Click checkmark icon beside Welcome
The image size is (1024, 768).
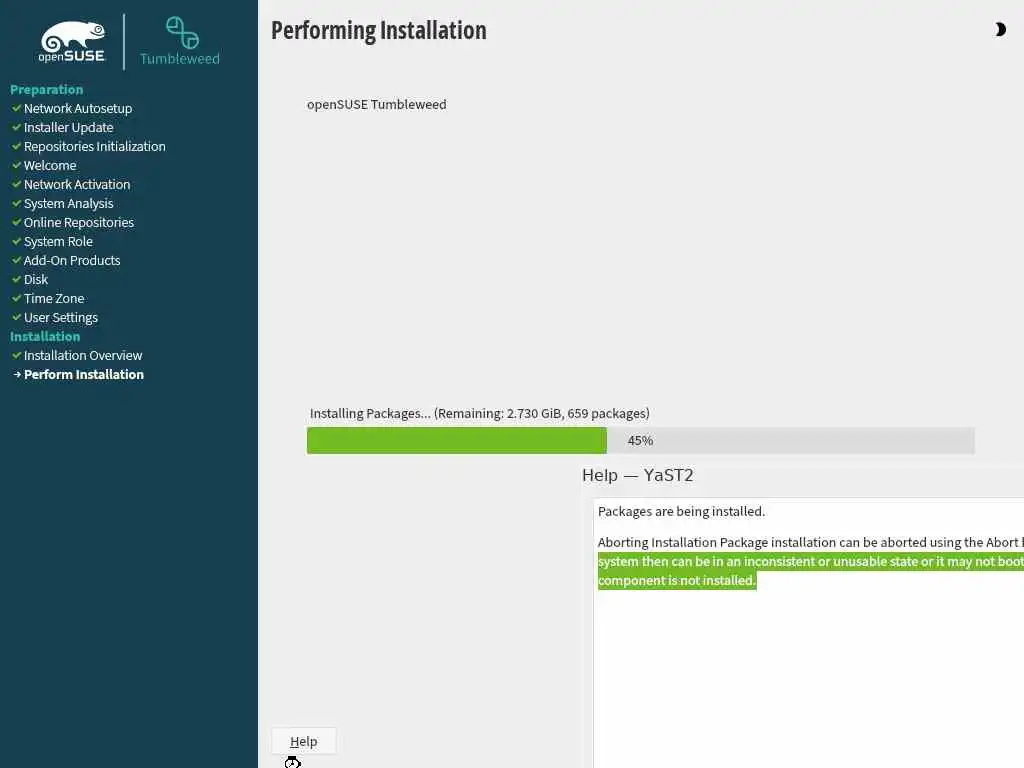tap(17, 165)
